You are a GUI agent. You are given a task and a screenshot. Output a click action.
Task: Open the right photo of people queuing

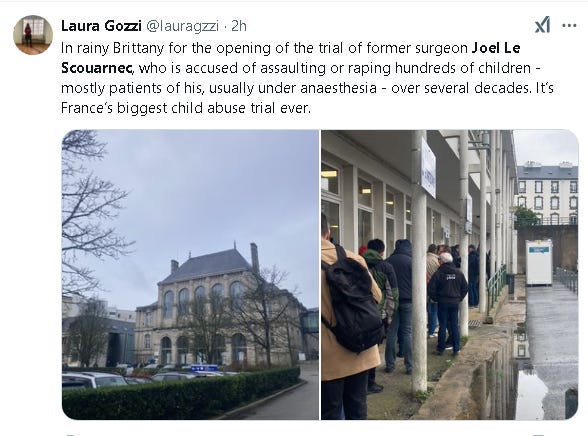coord(450,274)
